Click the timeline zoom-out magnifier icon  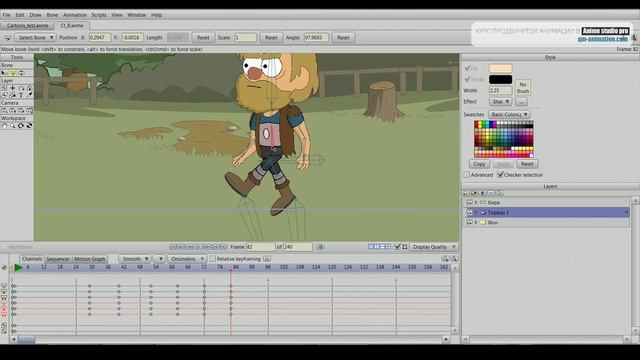click(454, 259)
